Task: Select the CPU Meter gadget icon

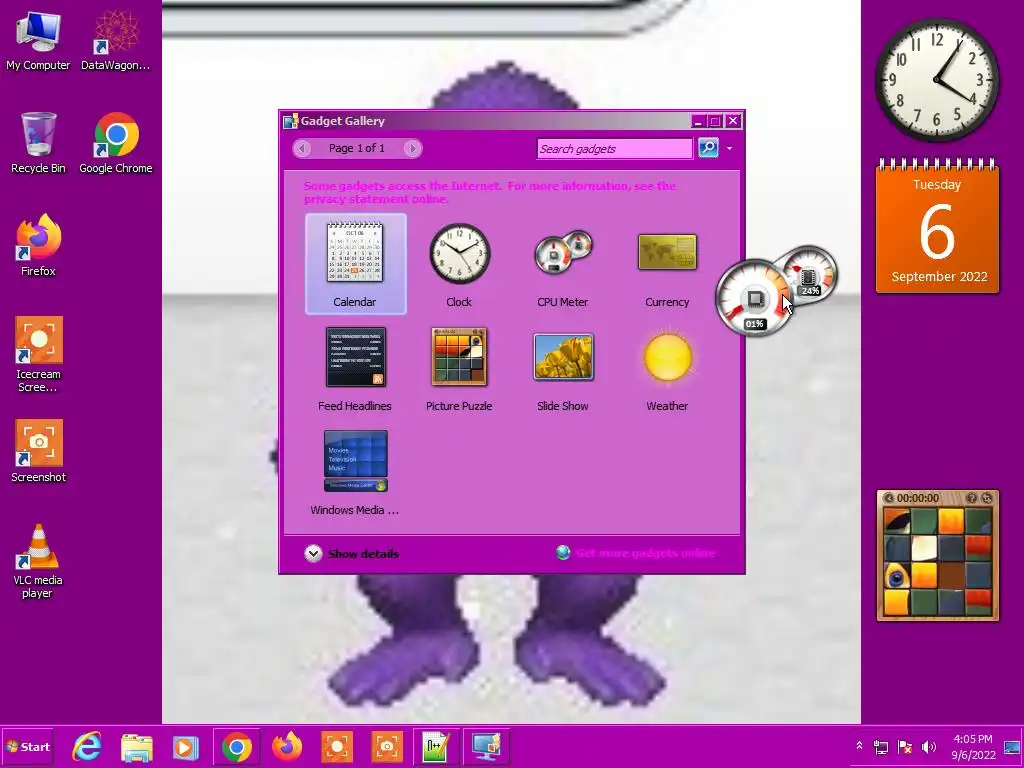Action: [x=563, y=253]
